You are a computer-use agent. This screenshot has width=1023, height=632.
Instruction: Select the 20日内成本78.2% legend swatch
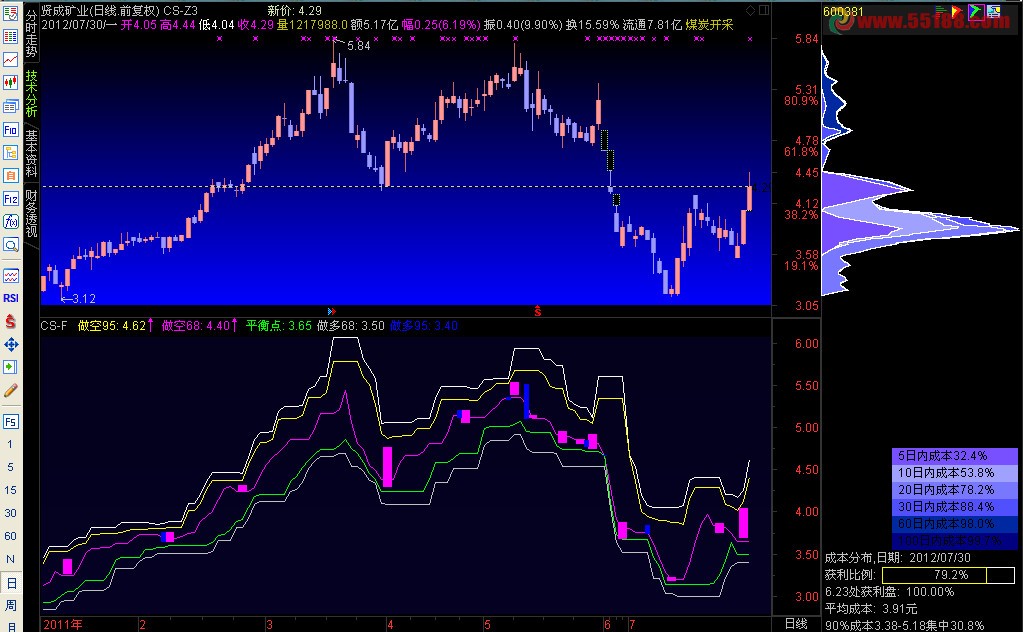pyautogui.click(x=954, y=490)
